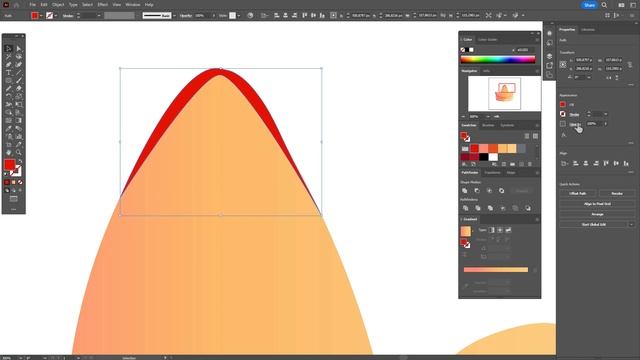Select the Type tool
Image resolution: width=640 pixels, height=360 pixels.
tap(9, 72)
